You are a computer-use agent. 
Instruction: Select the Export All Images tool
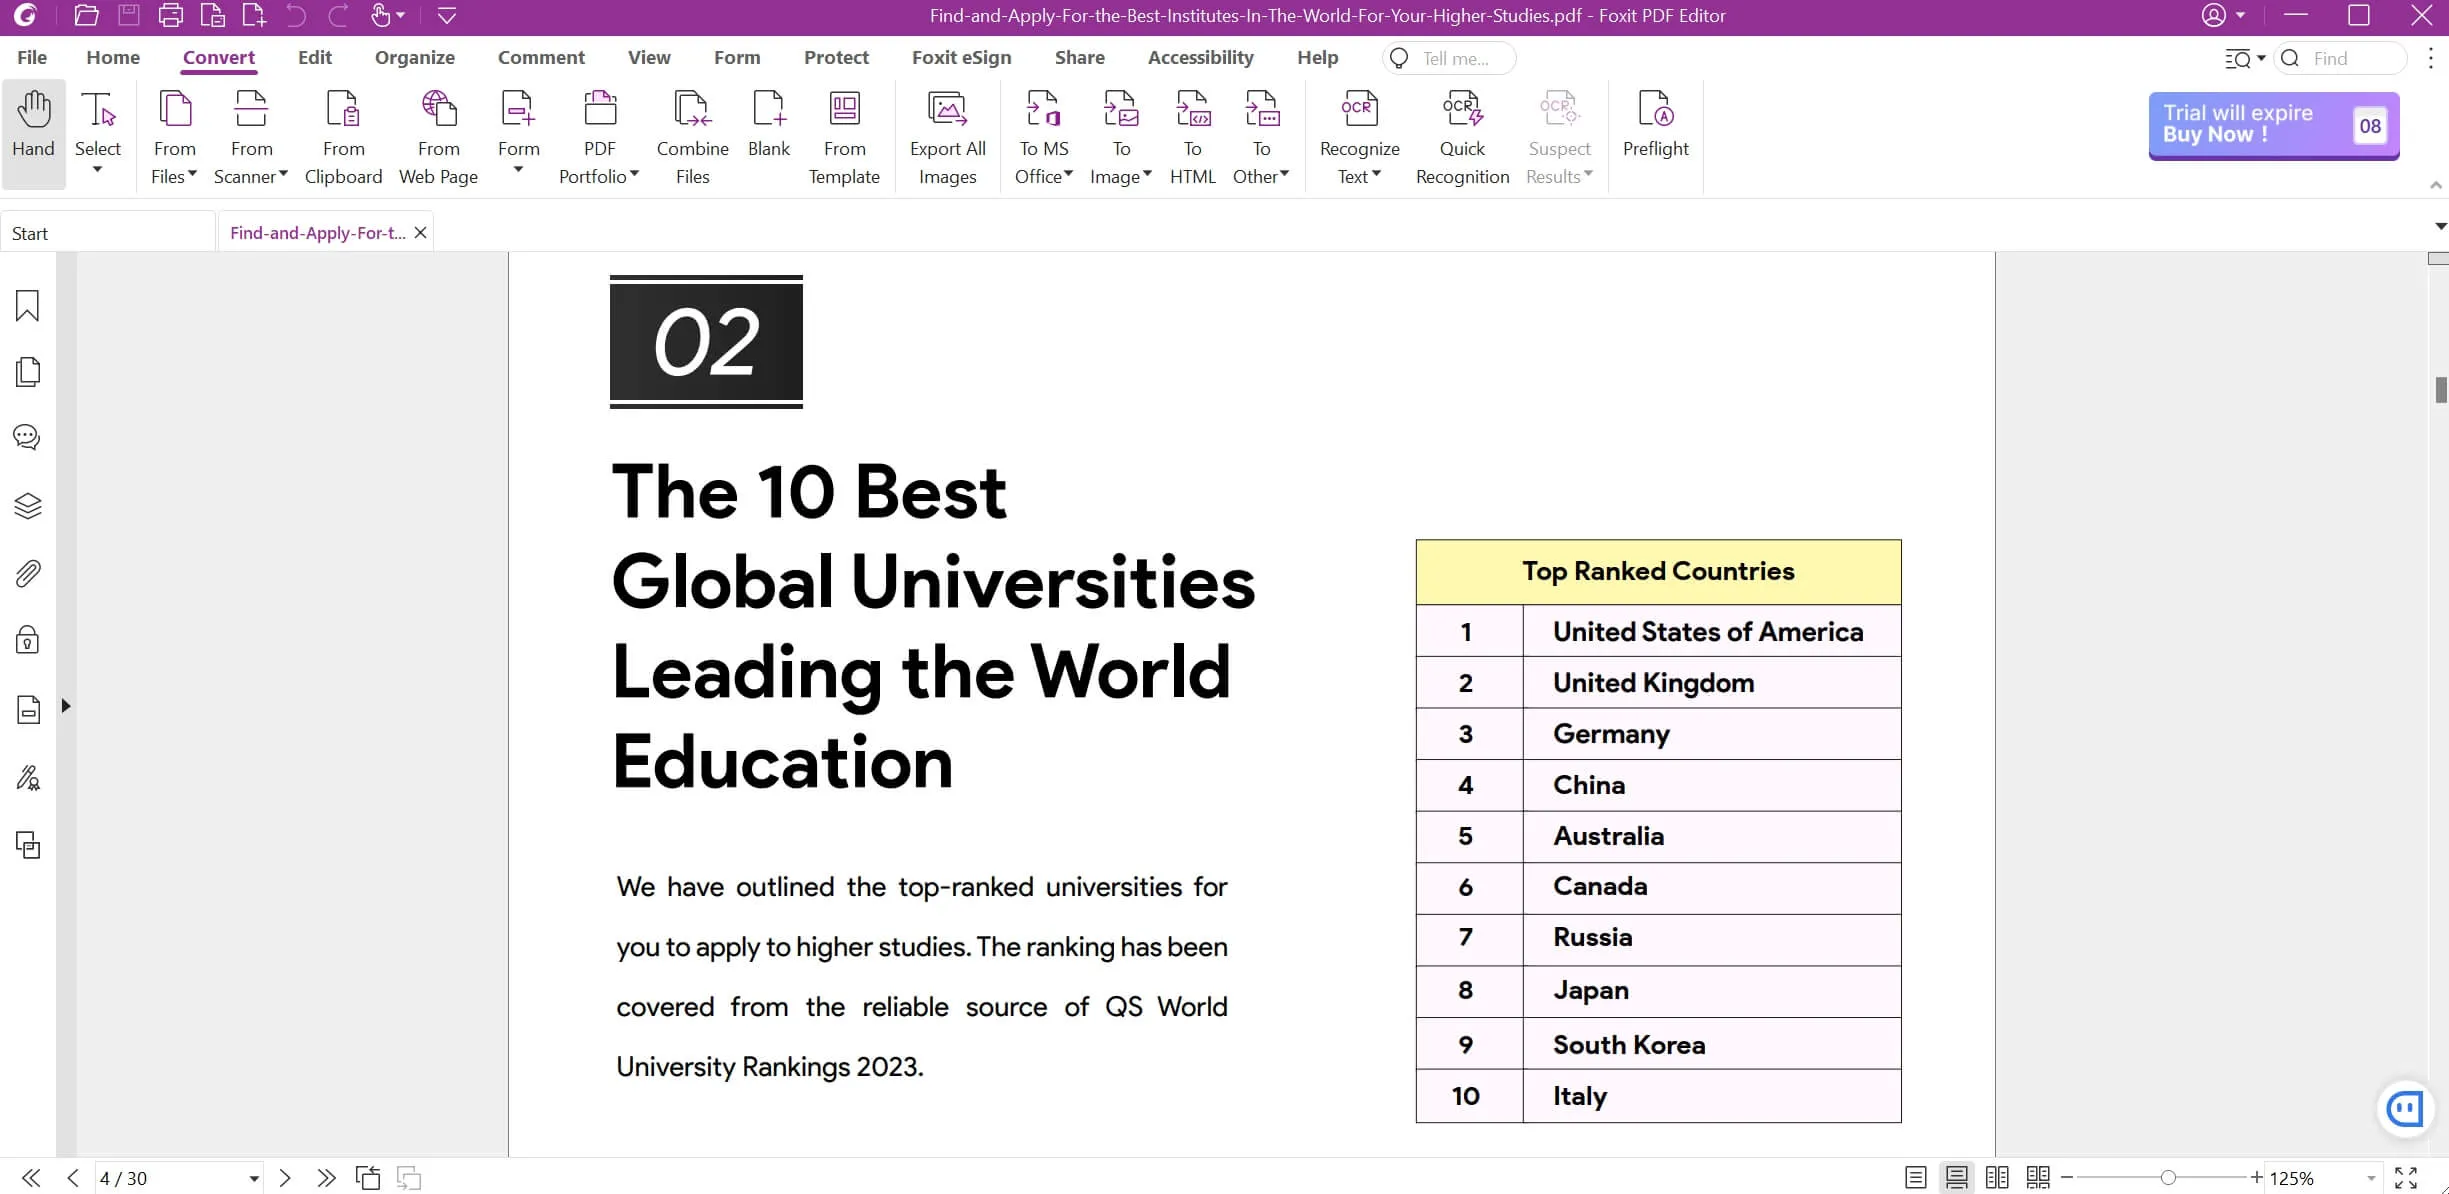[x=946, y=134]
